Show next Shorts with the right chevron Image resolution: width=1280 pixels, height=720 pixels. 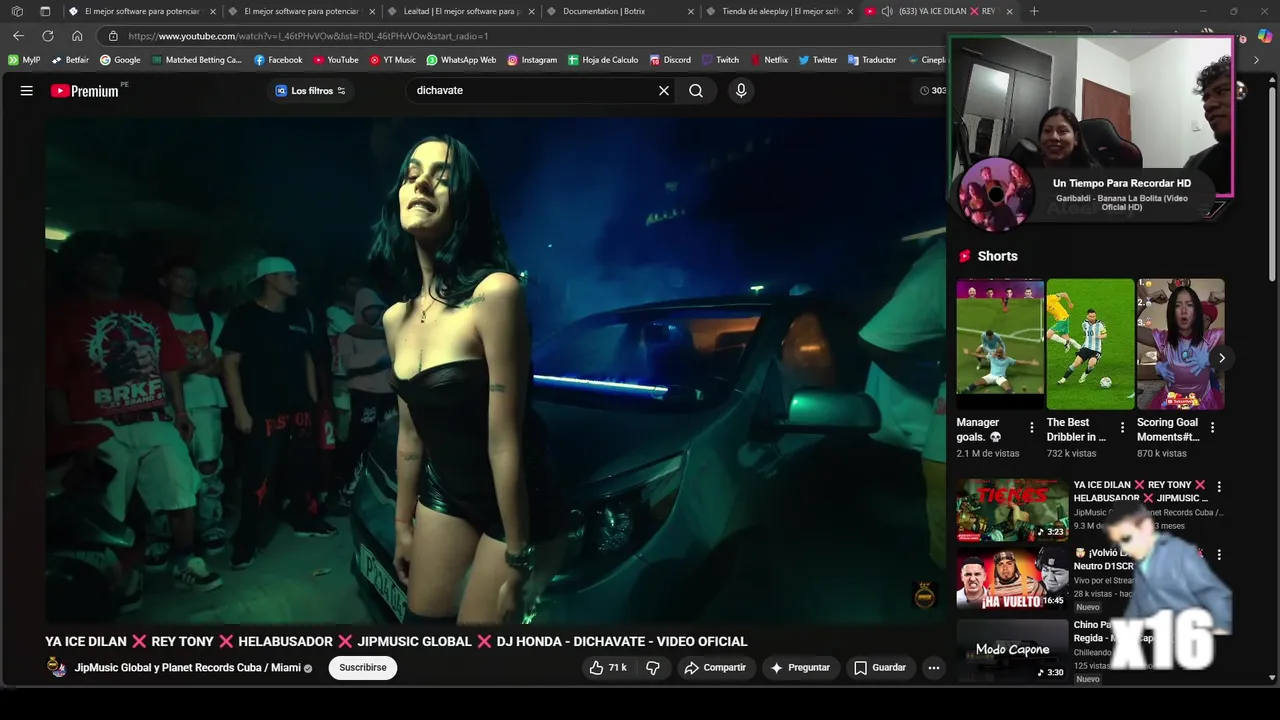(1221, 358)
